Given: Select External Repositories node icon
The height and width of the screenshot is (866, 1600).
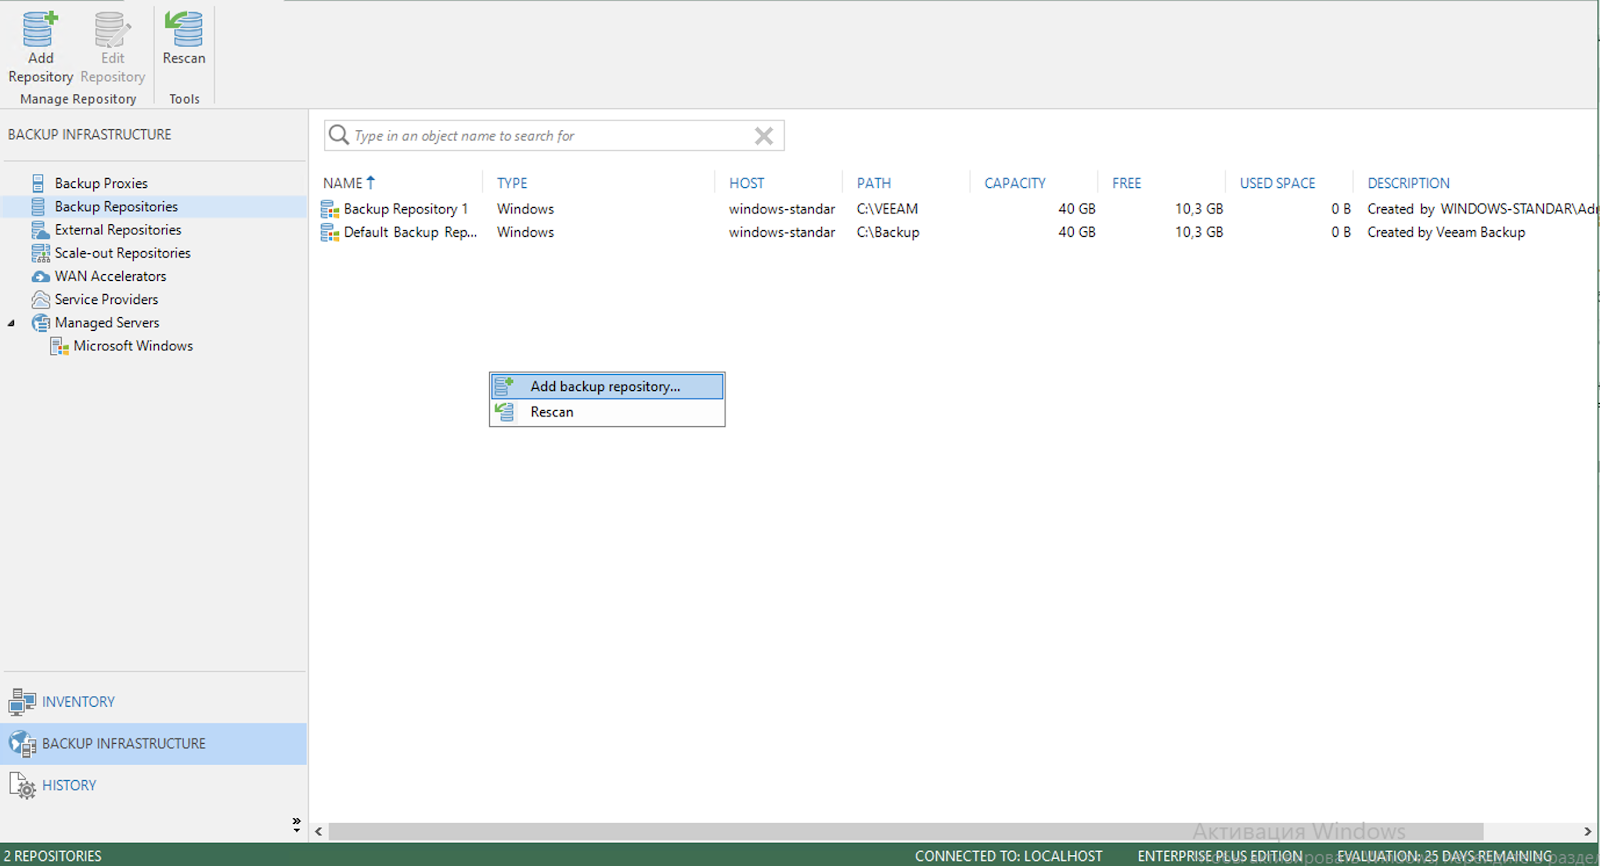Looking at the screenshot, I should tap(40, 230).
